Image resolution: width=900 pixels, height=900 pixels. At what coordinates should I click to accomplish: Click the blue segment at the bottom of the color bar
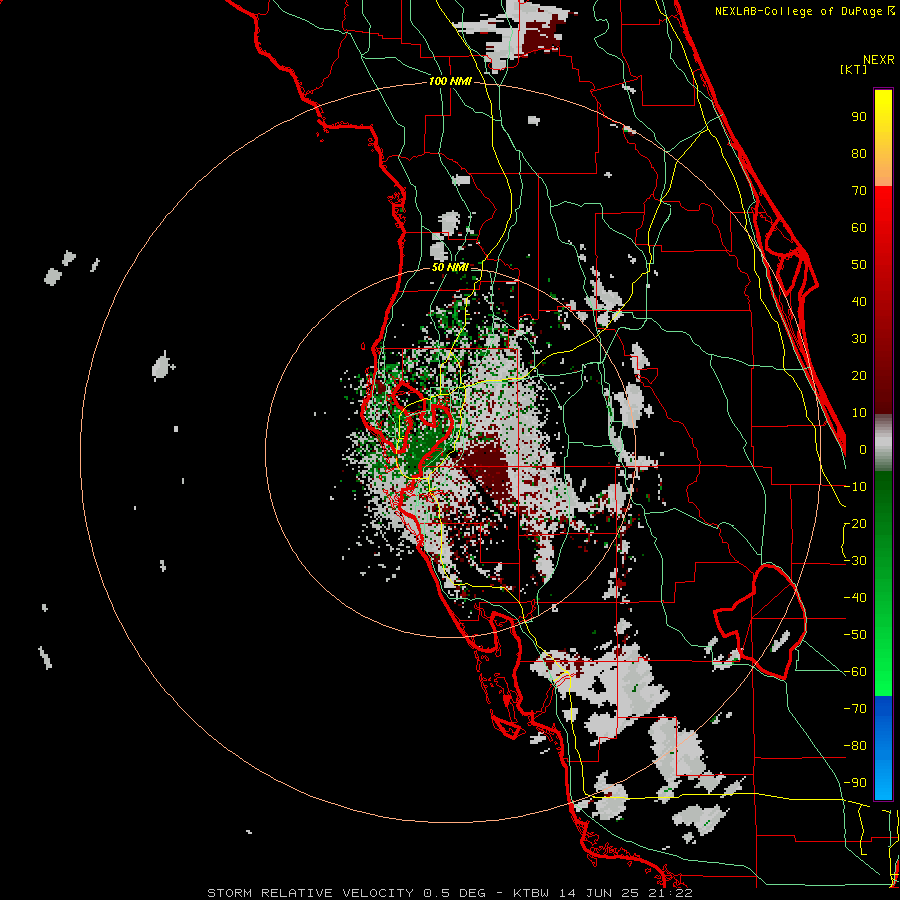click(x=883, y=747)
